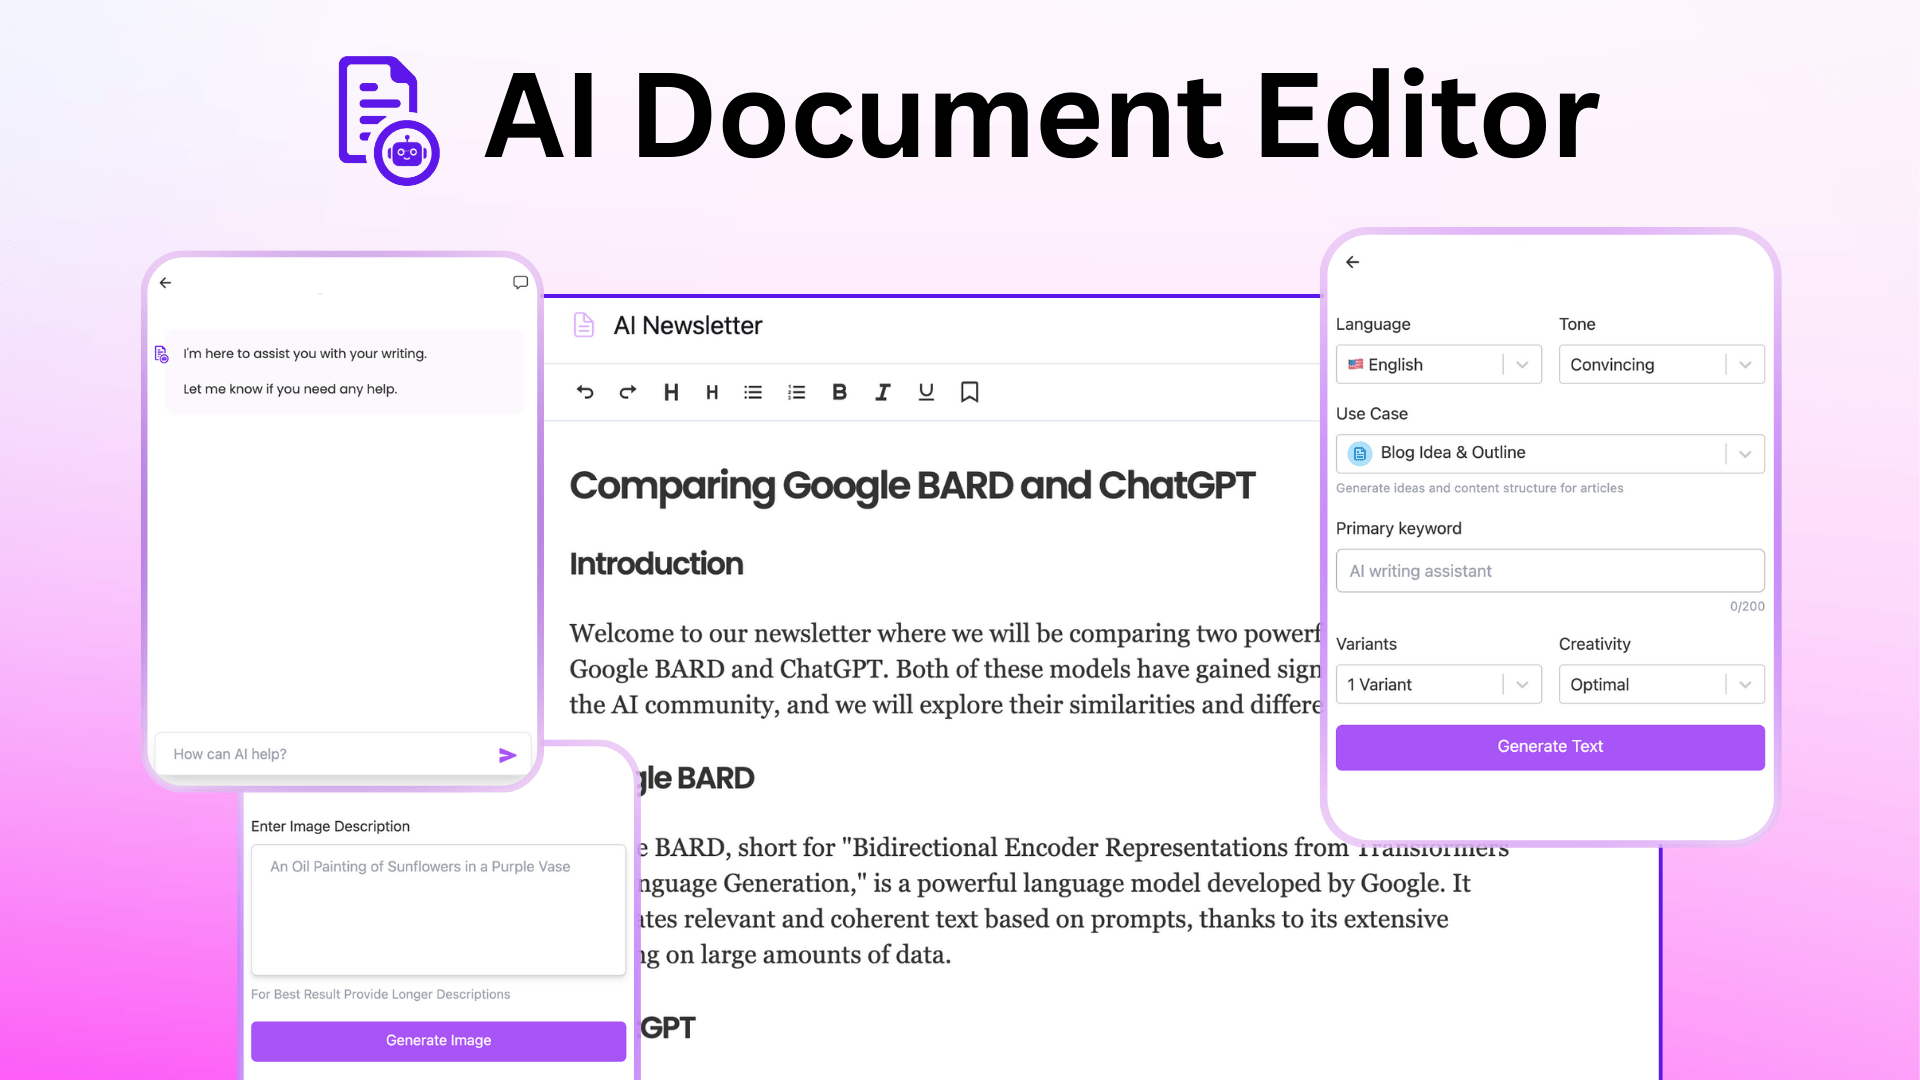Select the H1 heading format icon

(x=671, y=392)
